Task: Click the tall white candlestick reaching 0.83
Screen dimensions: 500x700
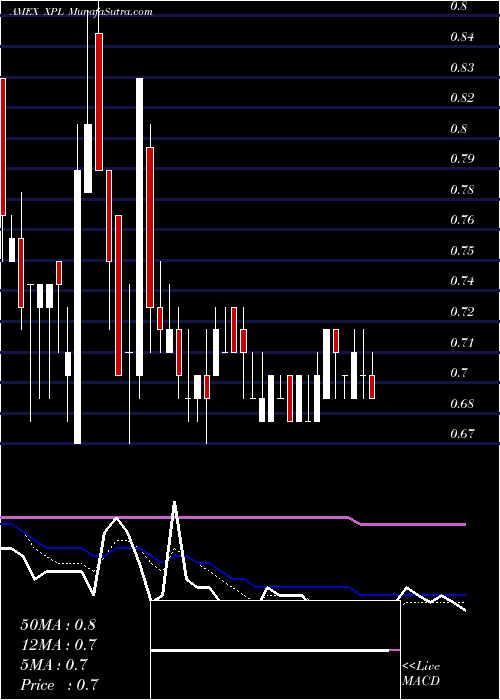Action: tap(140, 227)
